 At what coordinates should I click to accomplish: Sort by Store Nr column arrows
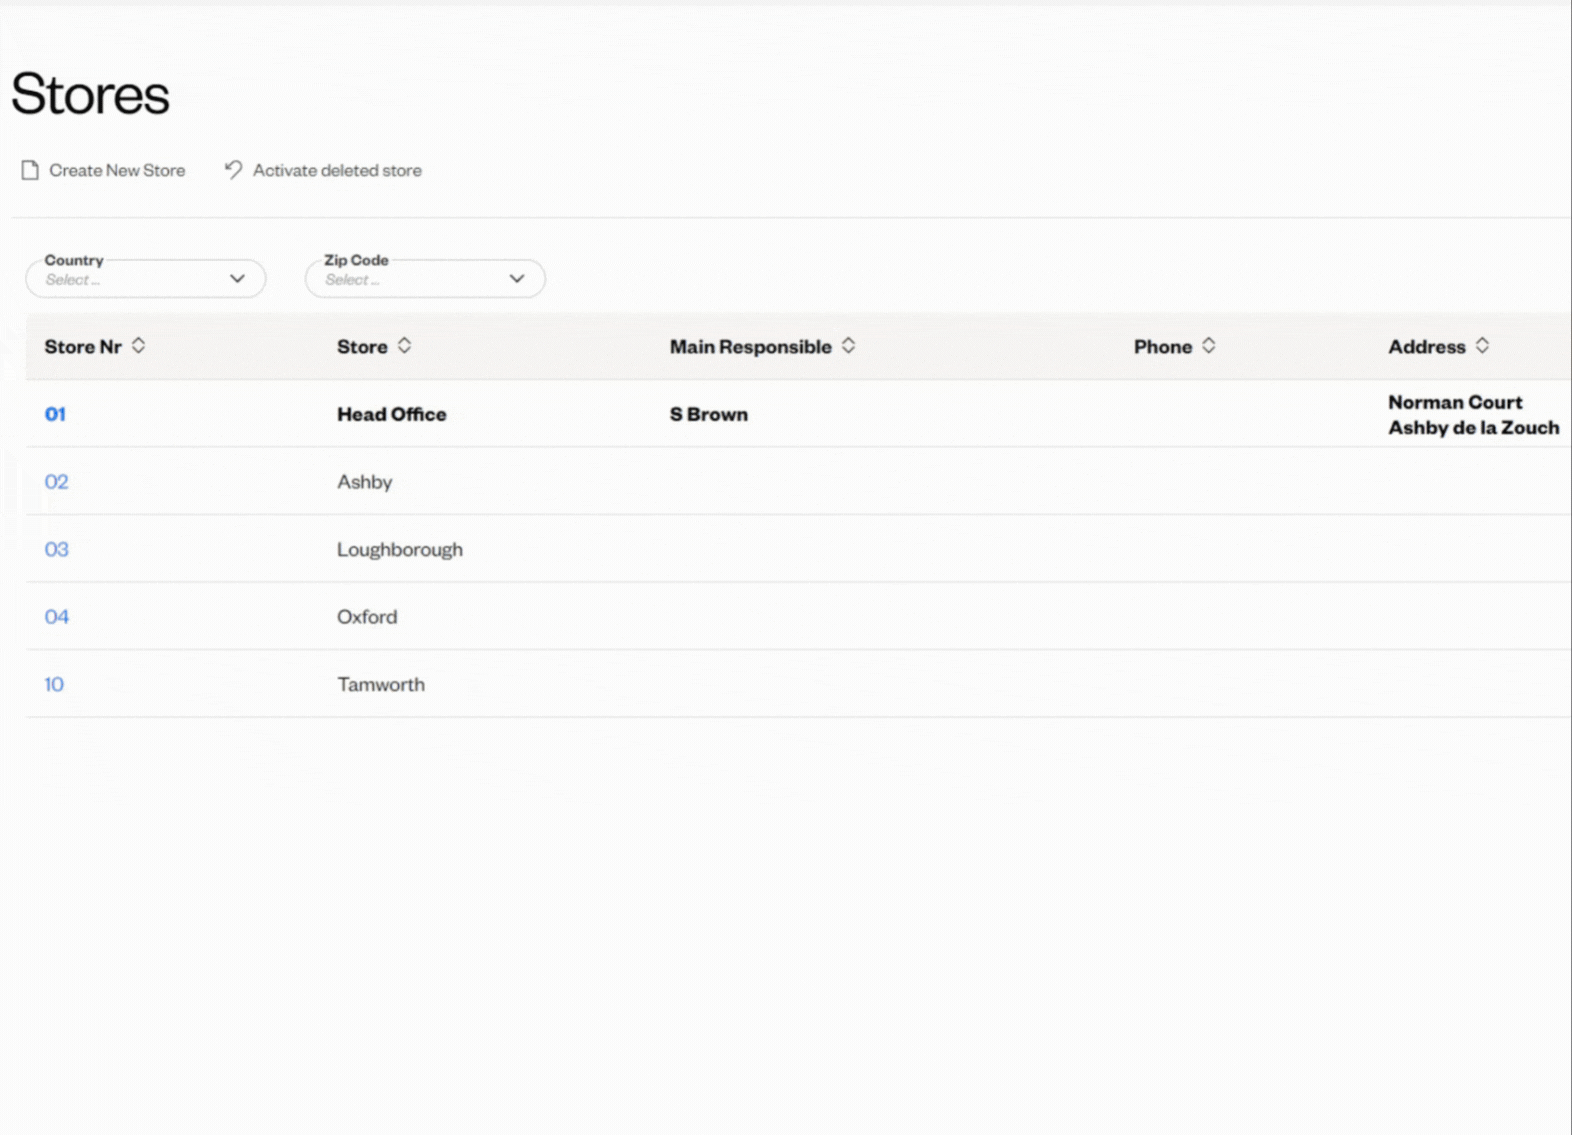139,346
